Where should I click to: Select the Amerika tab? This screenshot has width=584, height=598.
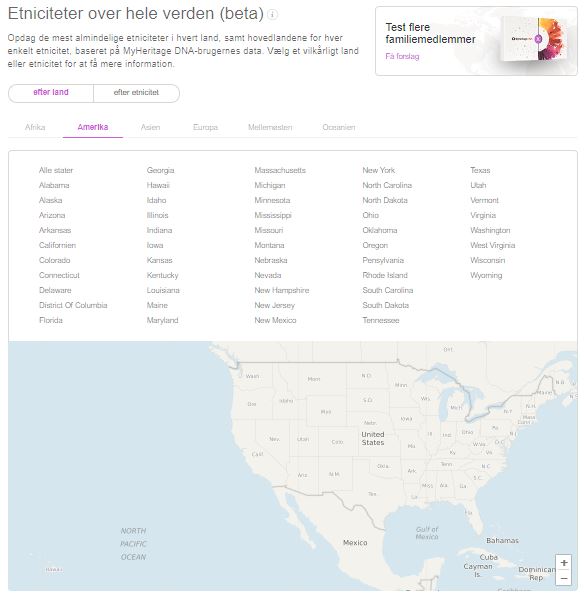coord(93,127)
